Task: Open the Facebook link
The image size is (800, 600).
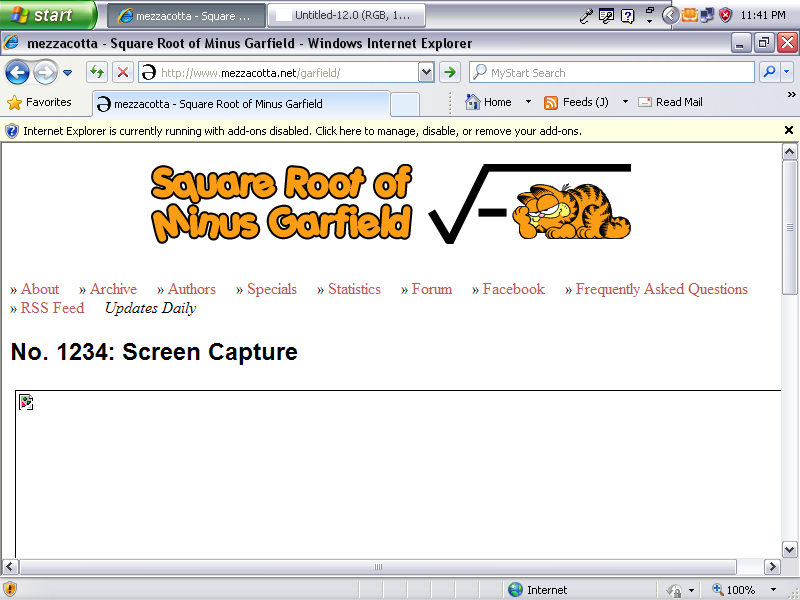Action: [x=514, y=289]
